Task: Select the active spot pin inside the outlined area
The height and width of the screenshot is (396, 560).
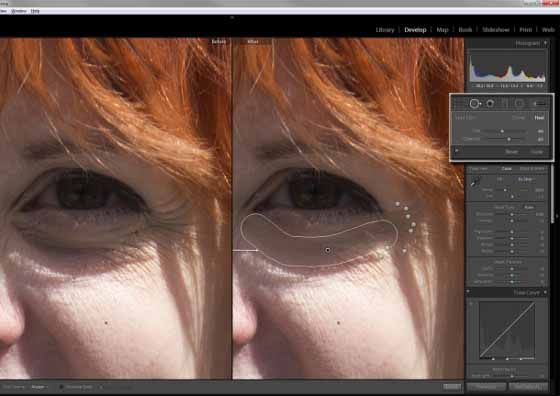Action: click(328, 250)
